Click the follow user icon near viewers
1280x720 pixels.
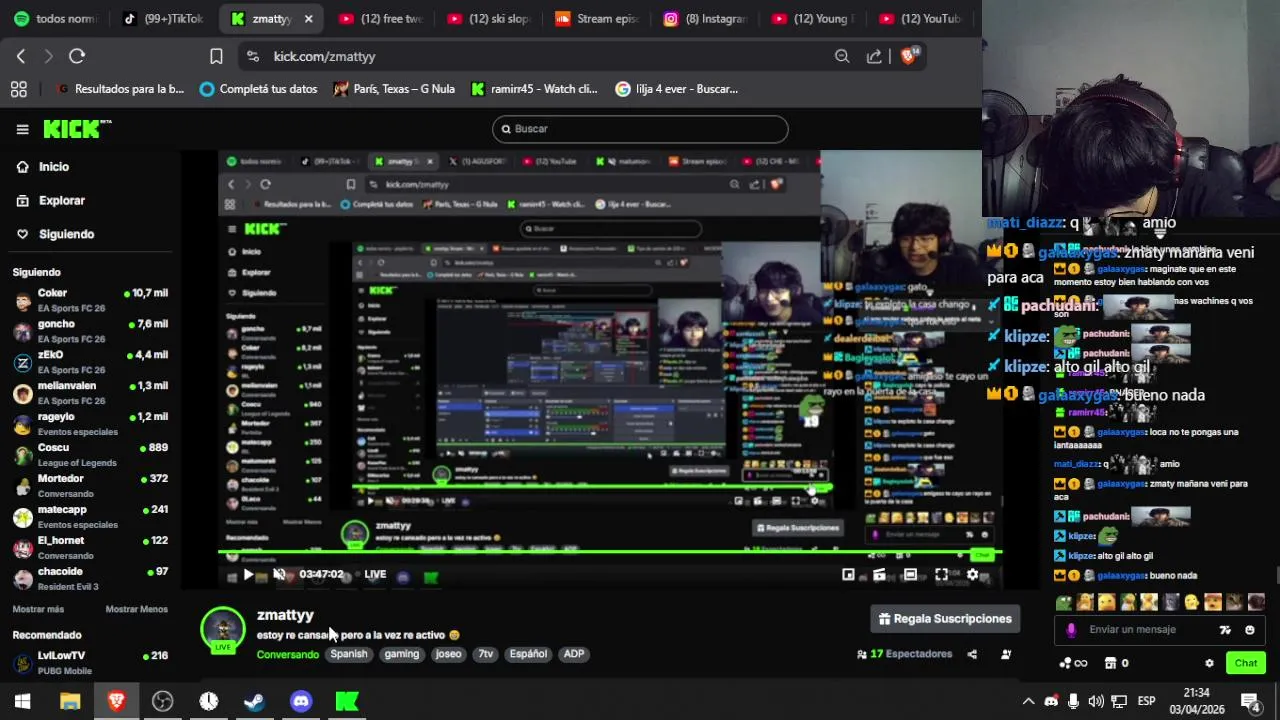(1006, 654)
